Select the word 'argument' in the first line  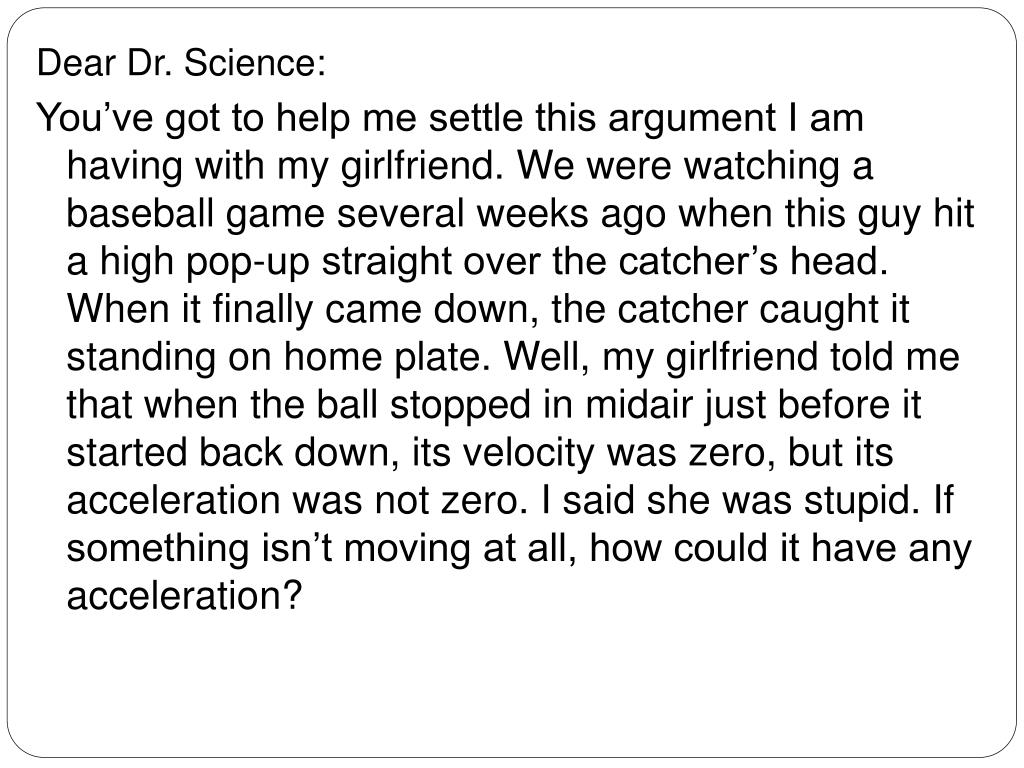point(692,121)
